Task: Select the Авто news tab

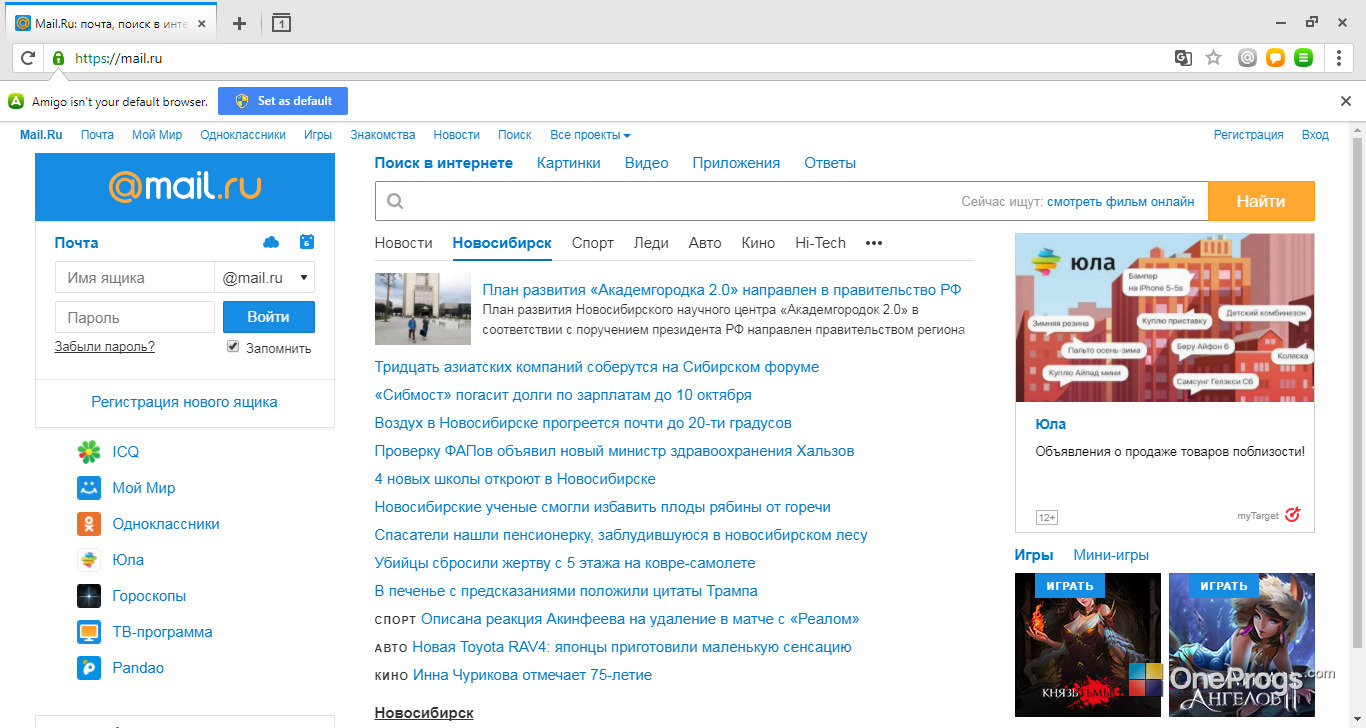Action: [705, 243]
